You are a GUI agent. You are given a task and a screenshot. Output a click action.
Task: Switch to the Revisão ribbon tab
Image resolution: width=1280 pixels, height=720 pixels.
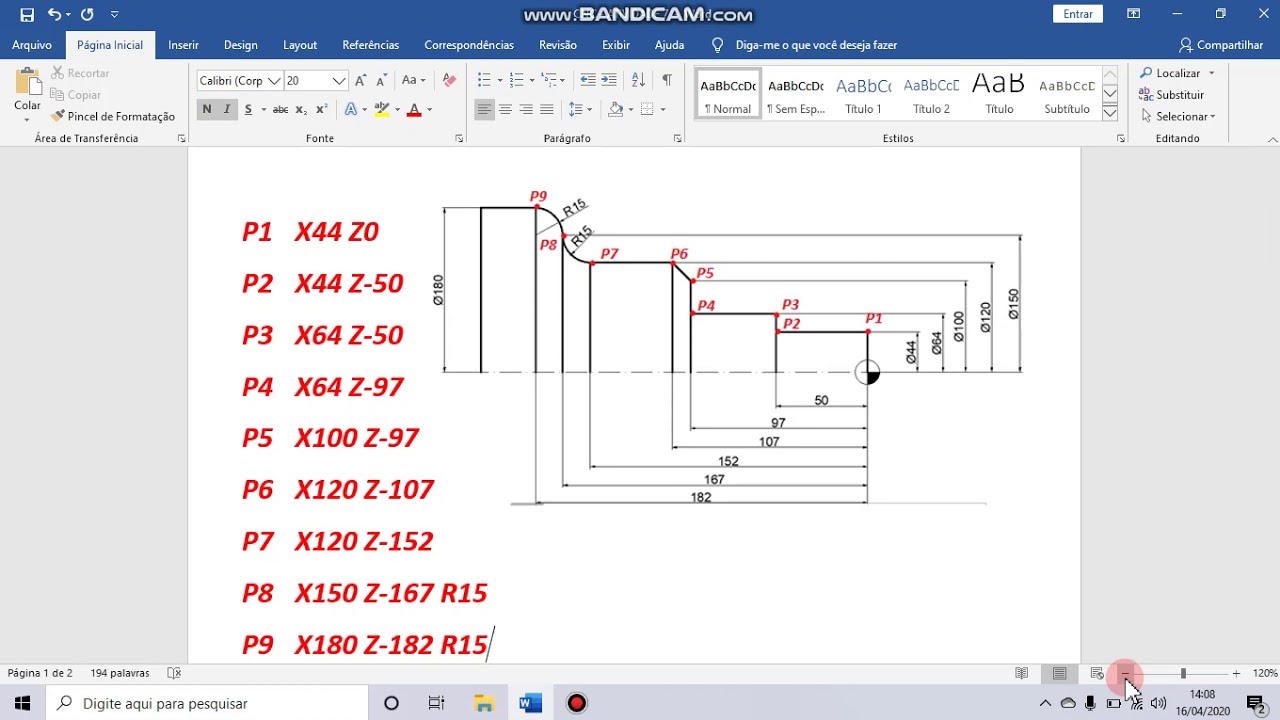tap(558, 45)
